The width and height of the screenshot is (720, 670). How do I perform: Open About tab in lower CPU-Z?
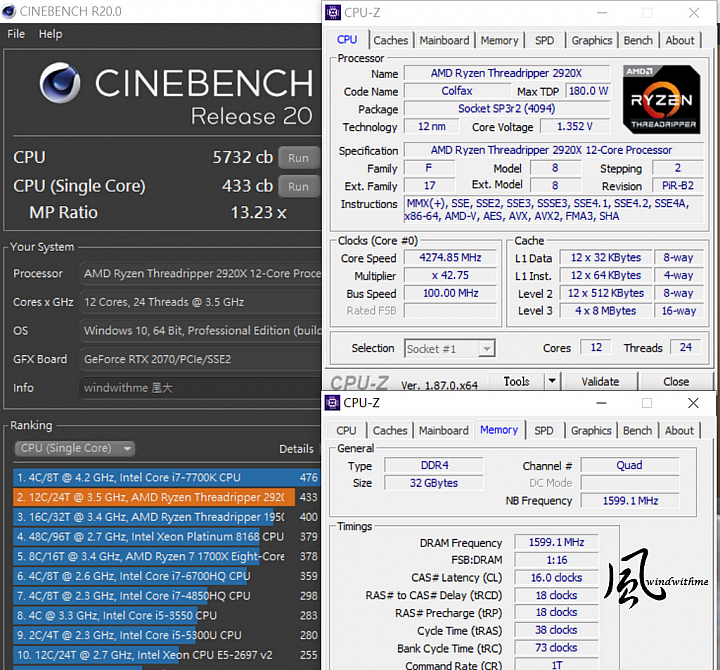coord(679,431)
